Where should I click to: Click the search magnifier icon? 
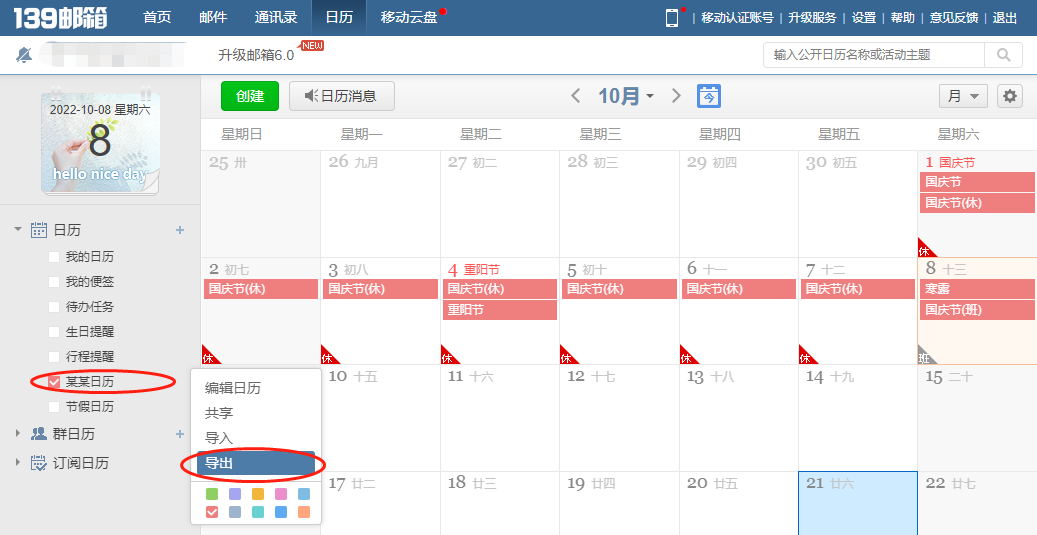pyautogui.click(x=1003, y=55)
